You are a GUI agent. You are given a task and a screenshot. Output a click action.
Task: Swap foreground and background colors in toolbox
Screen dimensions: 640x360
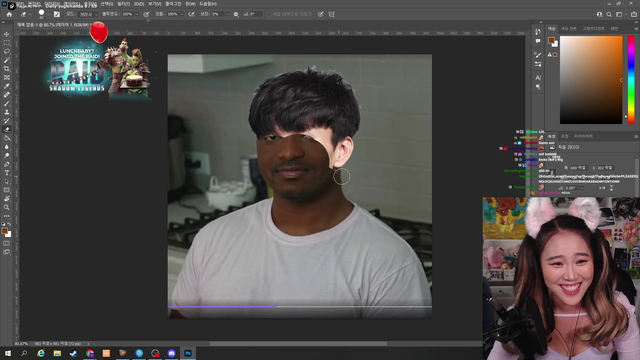click(9, 224)
